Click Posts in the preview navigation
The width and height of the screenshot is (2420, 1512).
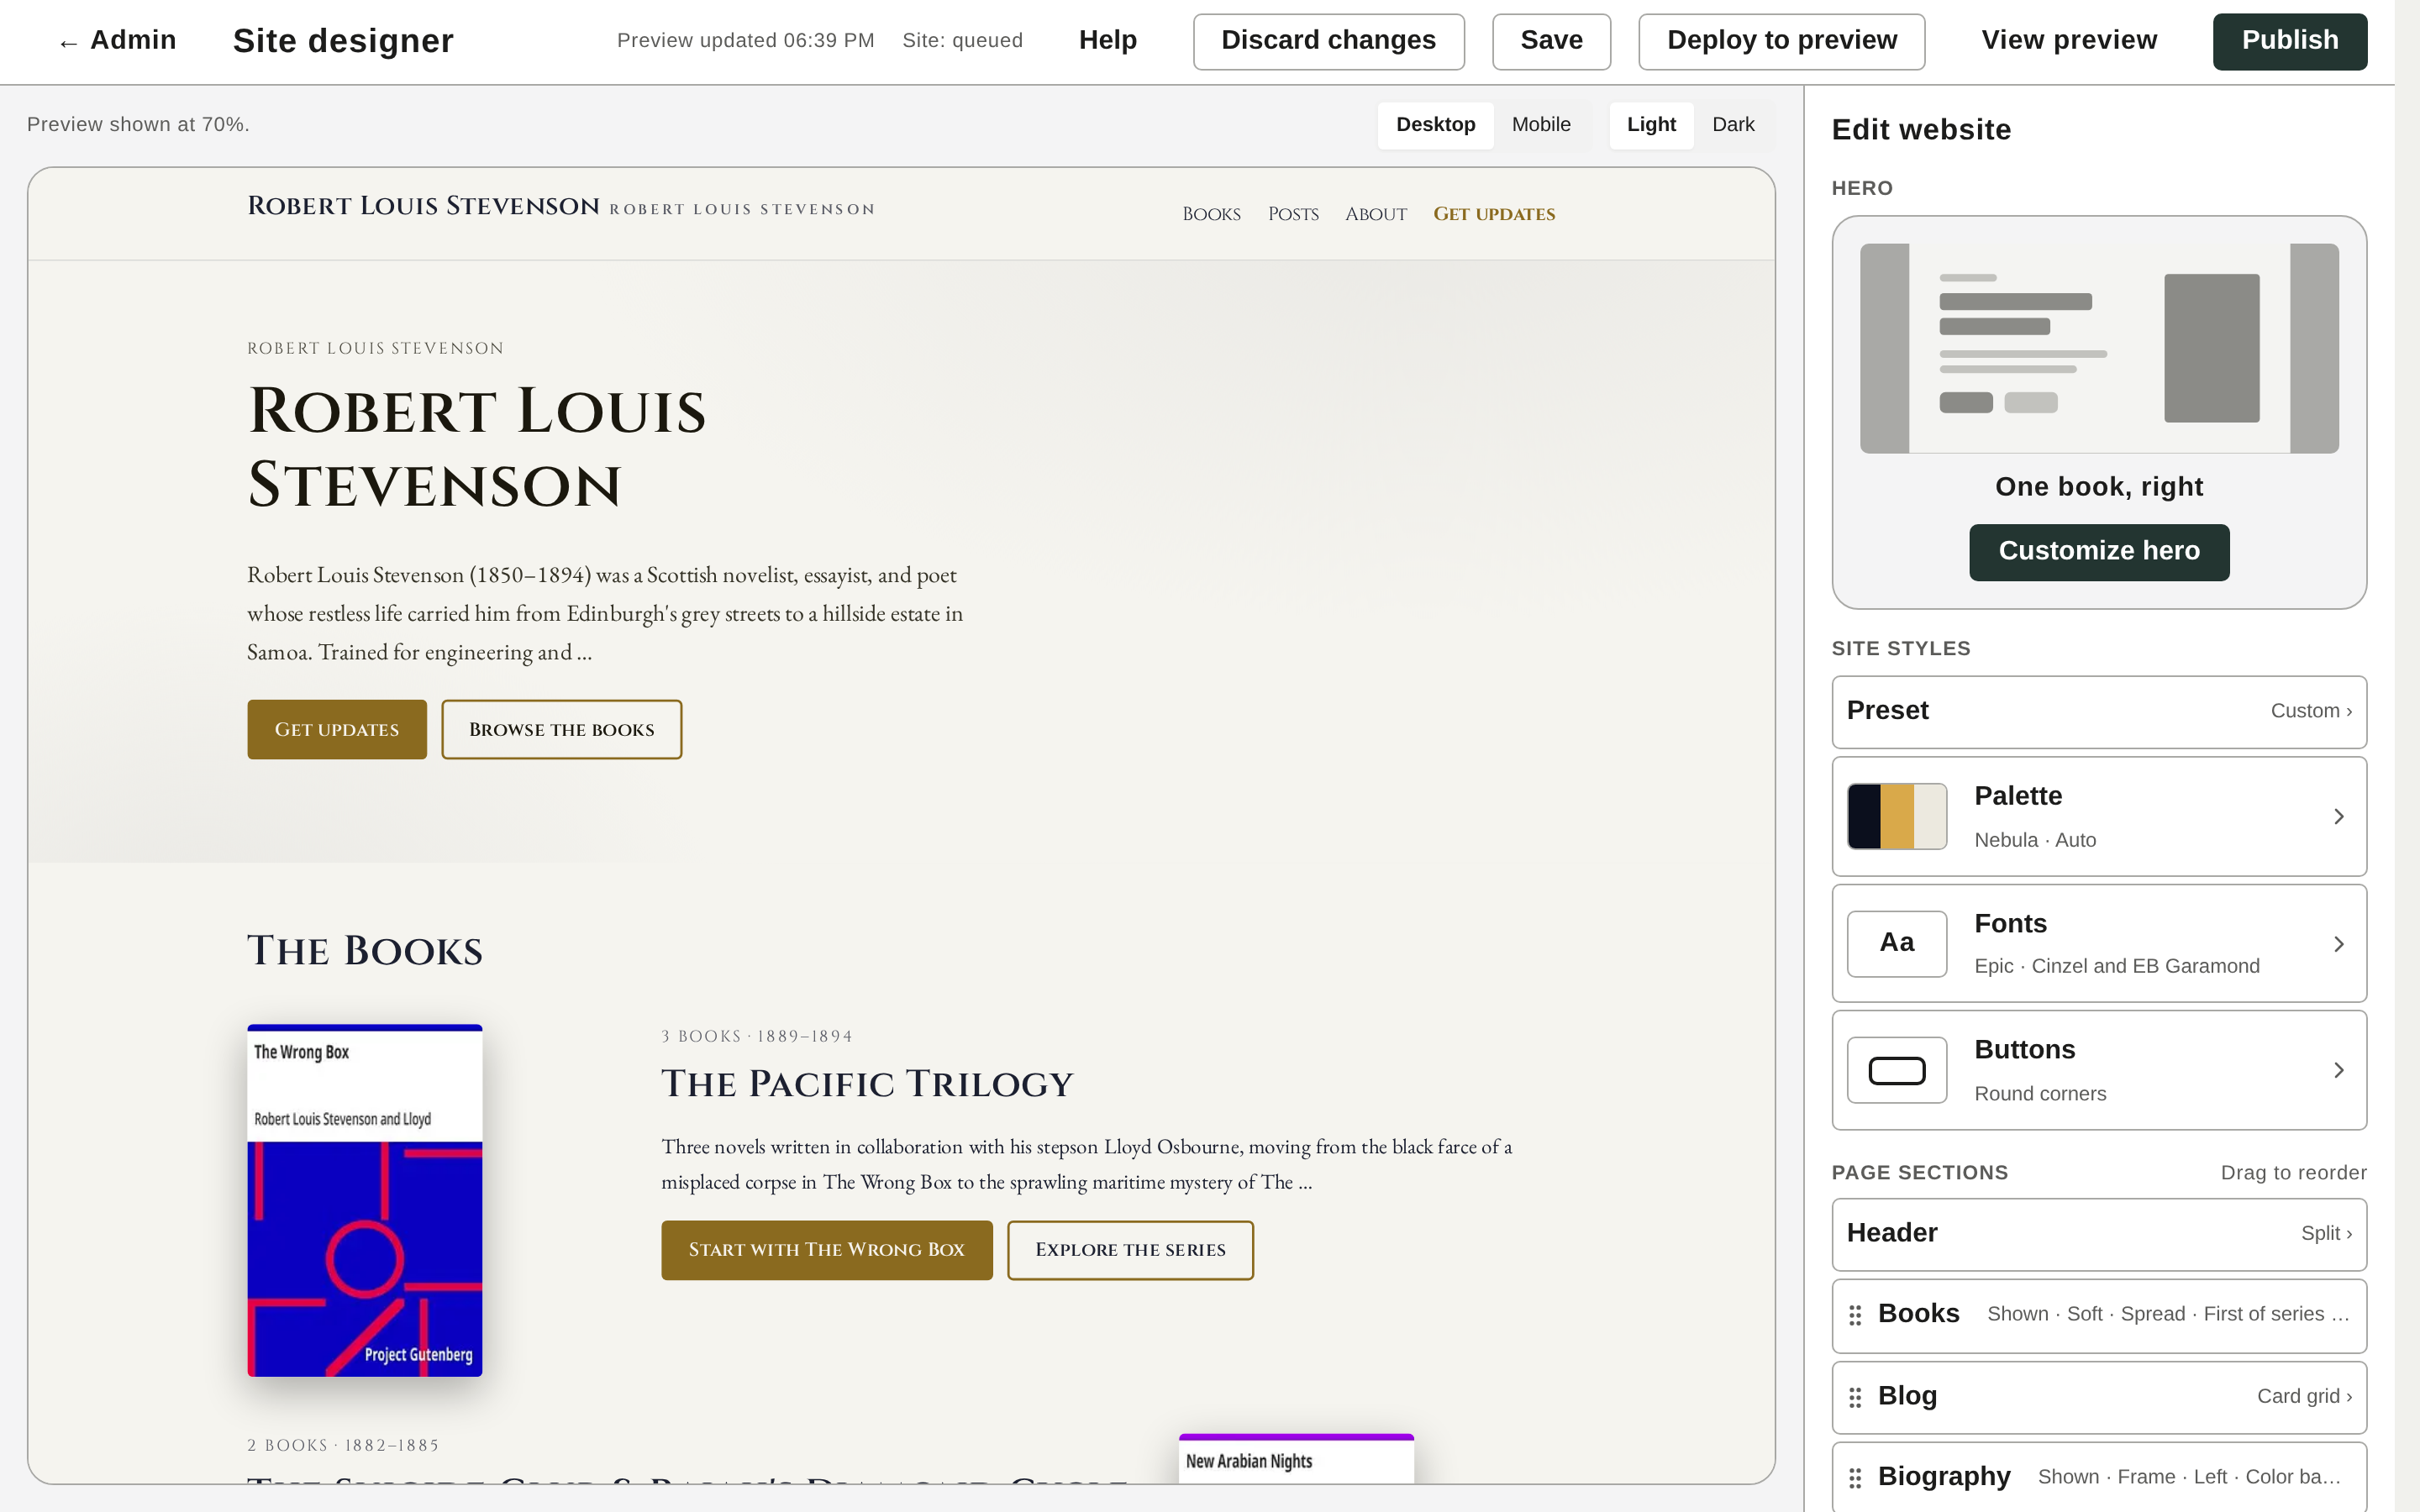(x=1293, y=214)
